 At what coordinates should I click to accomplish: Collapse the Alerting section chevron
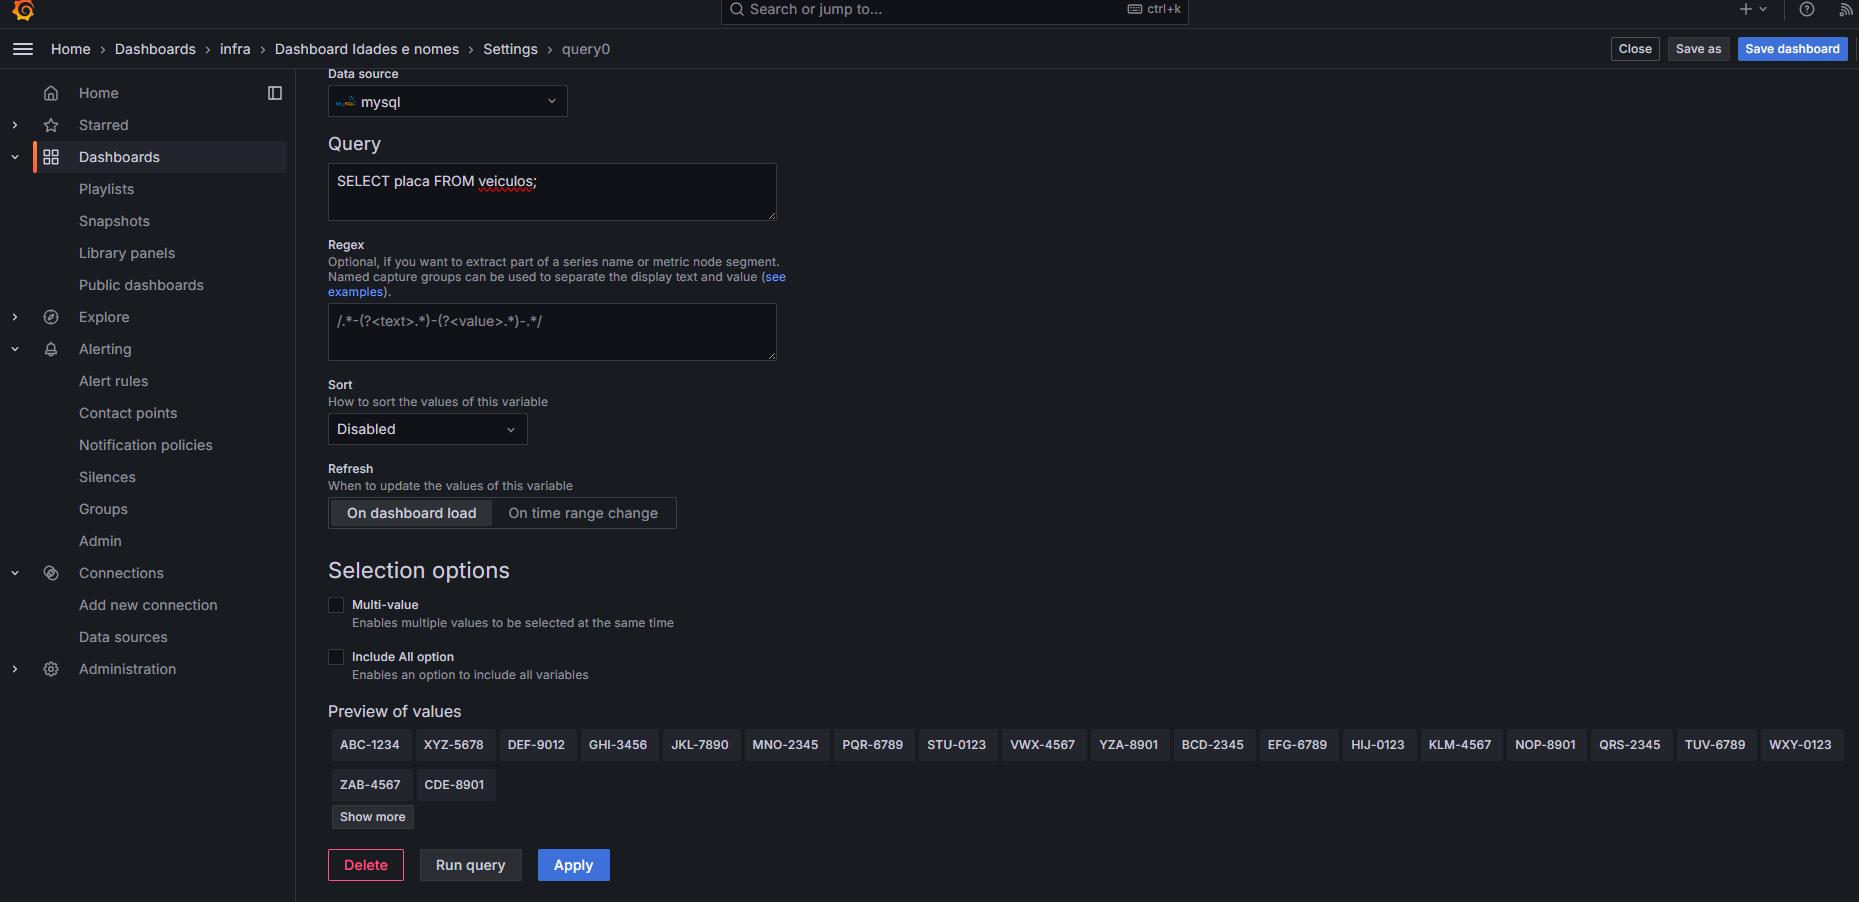coord(15,349)
